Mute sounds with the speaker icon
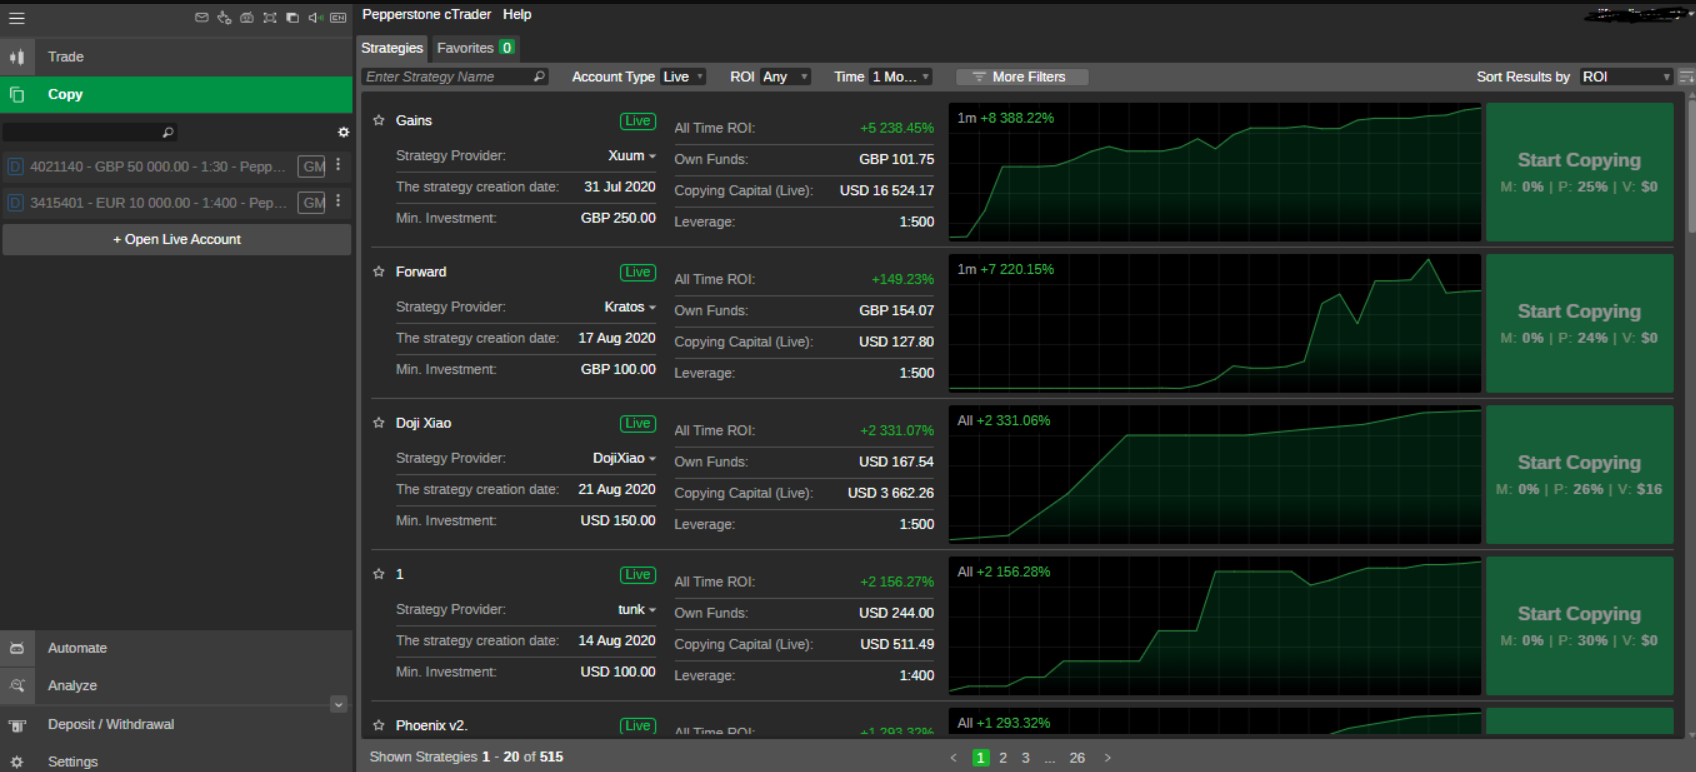Image resolution: width=1696 pixels, height=772 pixels. [x=315, y=18]
